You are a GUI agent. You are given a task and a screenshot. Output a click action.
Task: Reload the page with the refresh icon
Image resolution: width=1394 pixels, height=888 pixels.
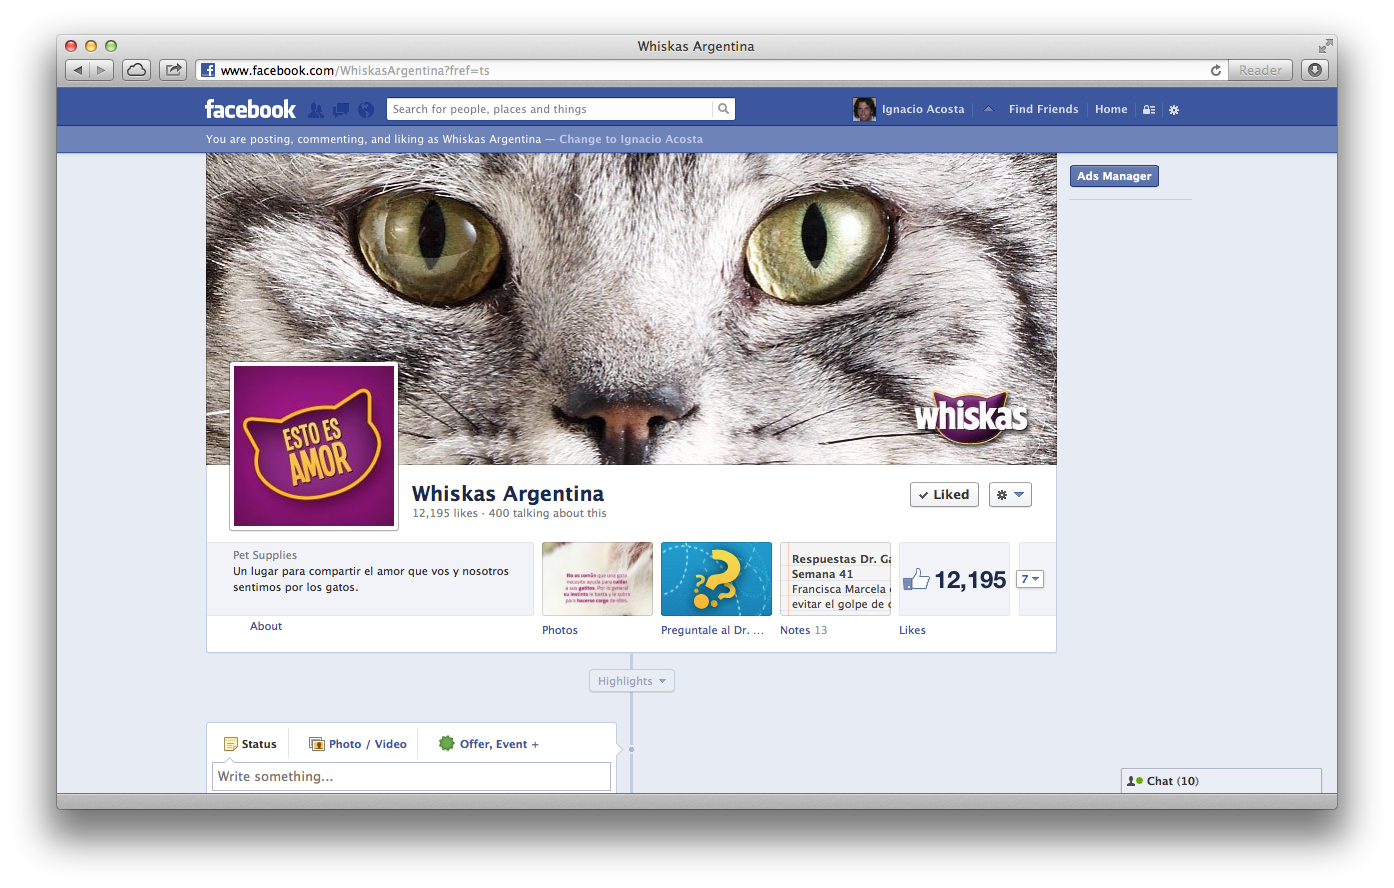coord(1216,70)
